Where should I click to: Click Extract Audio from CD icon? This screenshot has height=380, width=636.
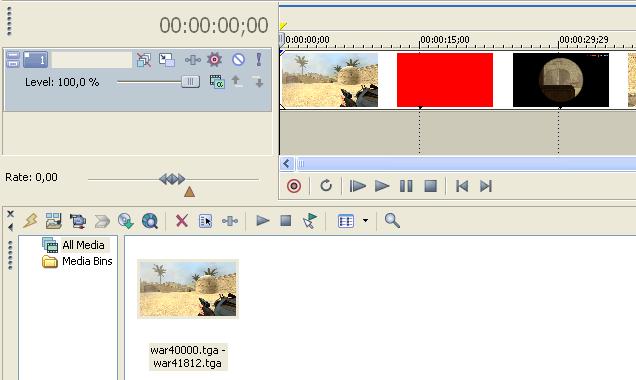click(x=126, y=221)
